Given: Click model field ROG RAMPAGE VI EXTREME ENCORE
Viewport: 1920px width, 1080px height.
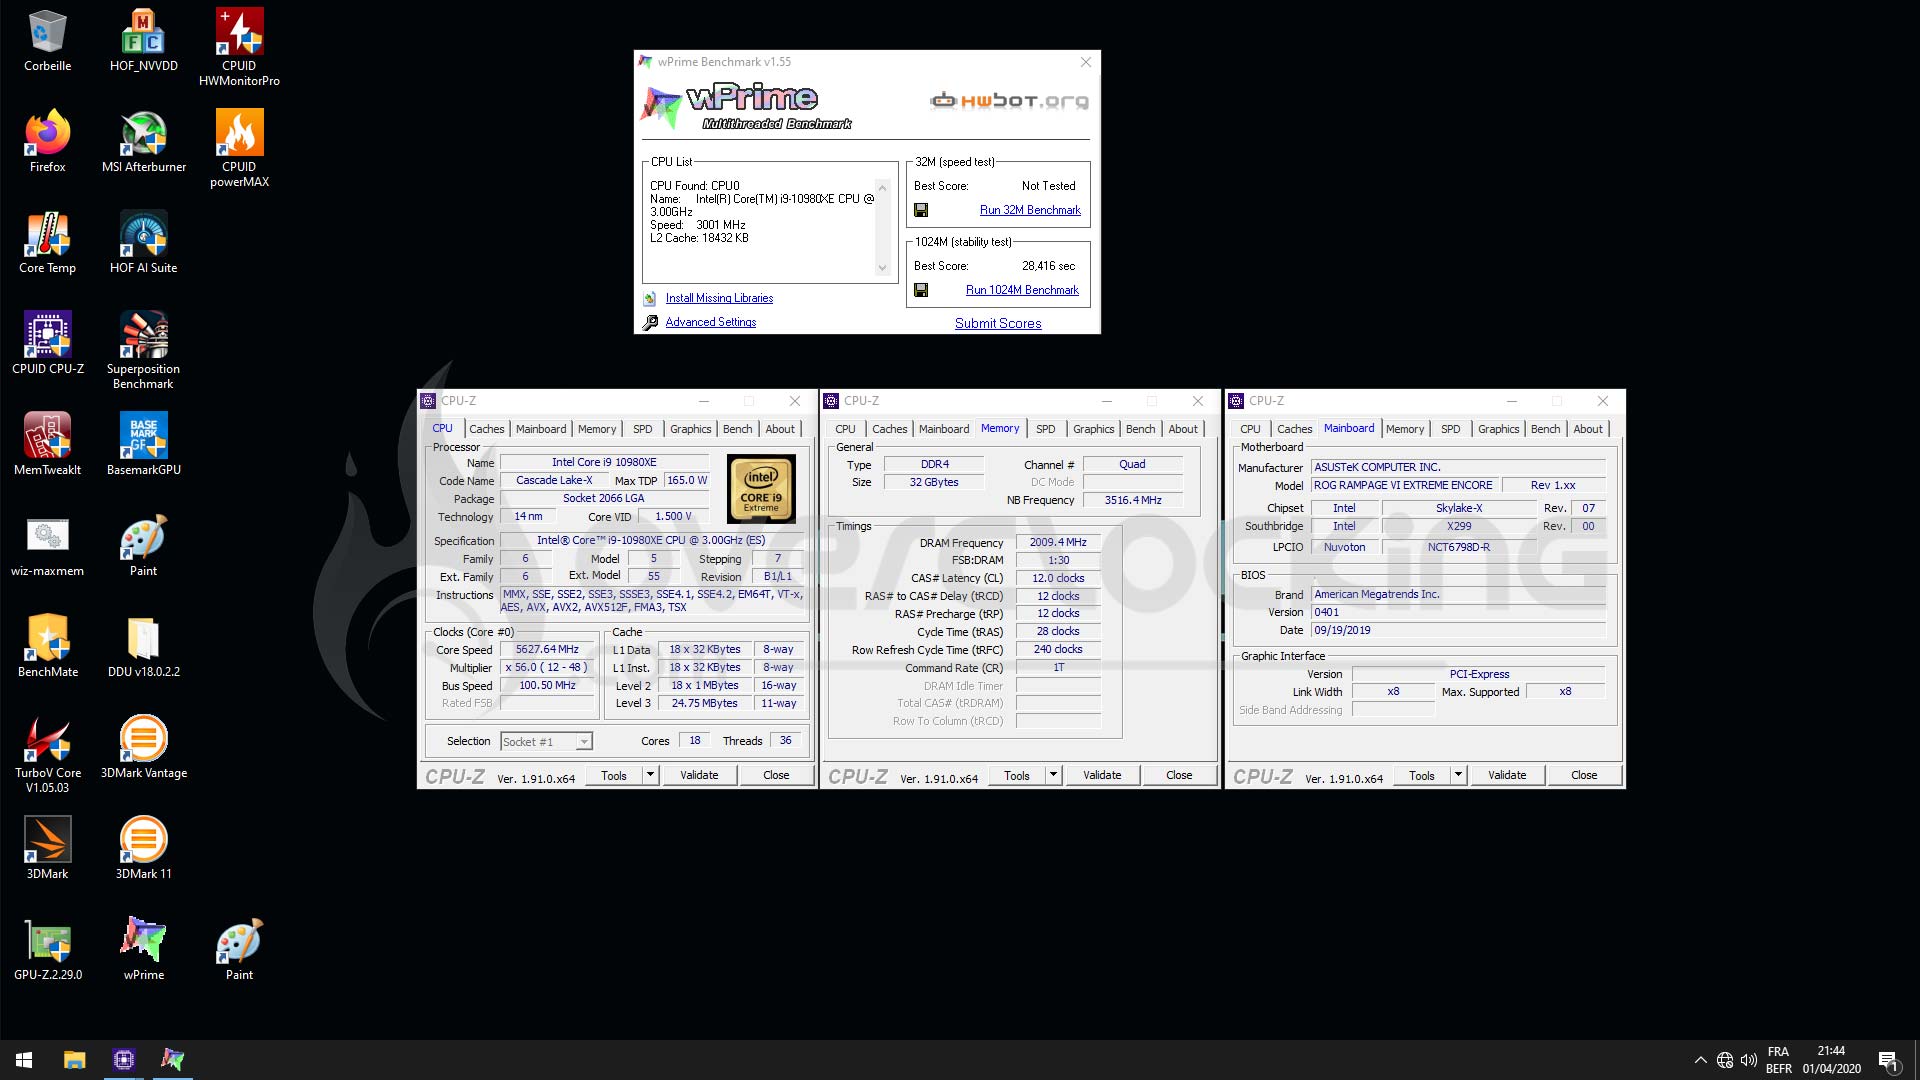Looking at the screenshot, I should pos(1403,485).
